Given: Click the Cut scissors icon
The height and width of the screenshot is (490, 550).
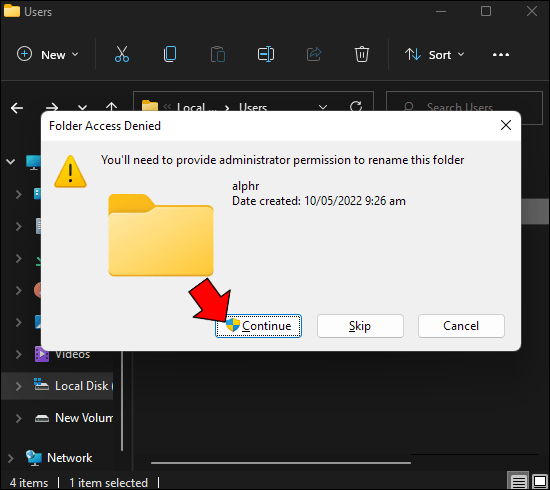Looking at the screenshot, I should click(x=122, y=54).
